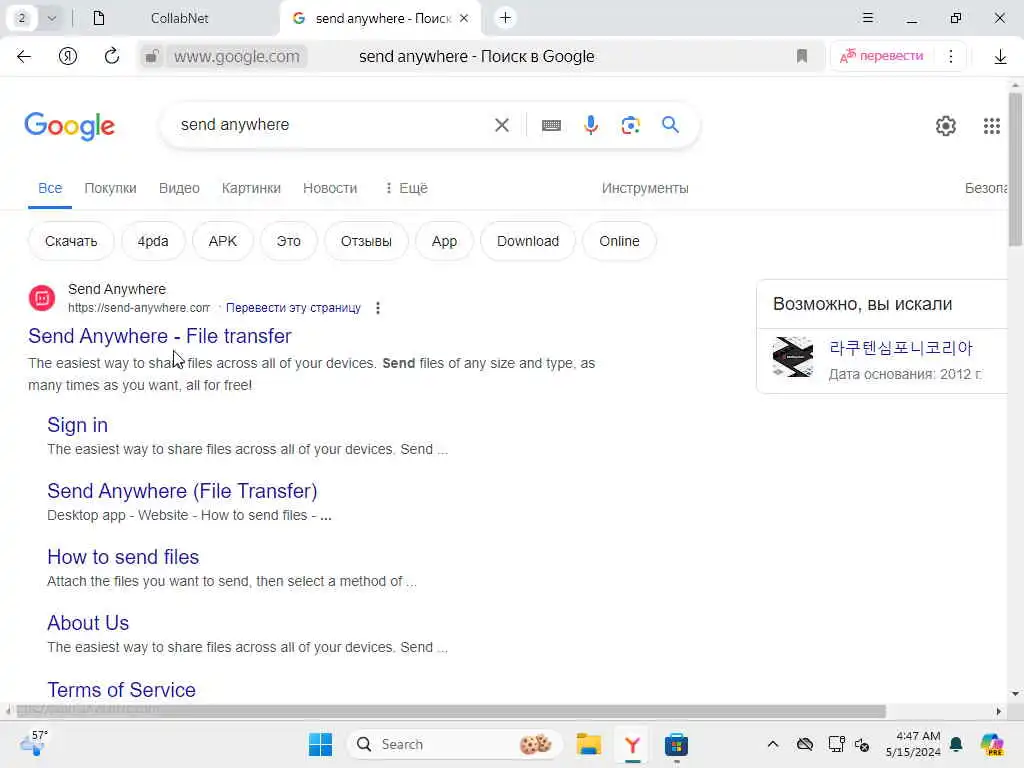The height and width of the screenshot is (768, 1024).
Task: Open Send Anywhere (File Transfer) sitelink
Action: click(182, 490)
